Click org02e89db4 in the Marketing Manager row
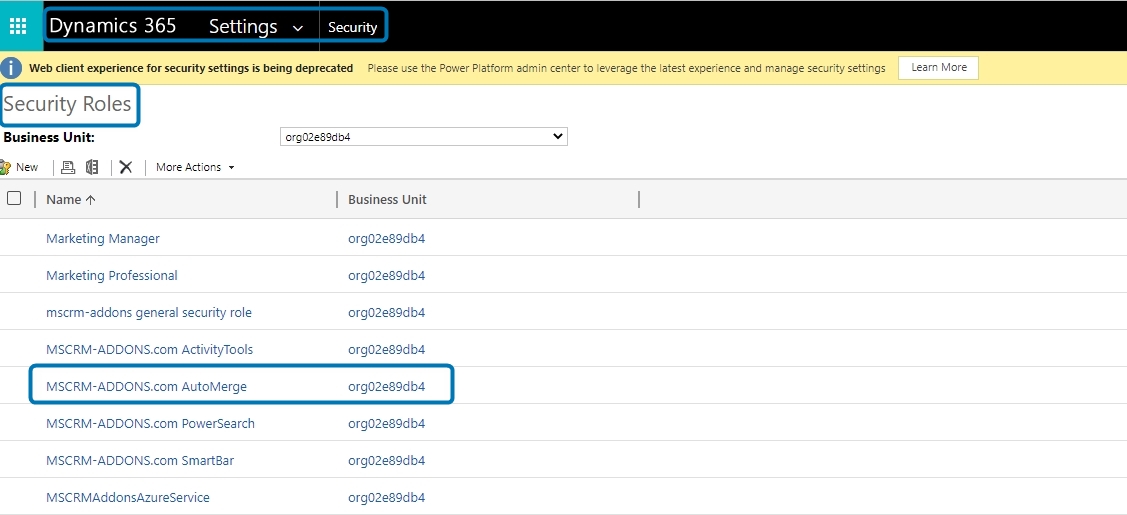 (387, 238)
